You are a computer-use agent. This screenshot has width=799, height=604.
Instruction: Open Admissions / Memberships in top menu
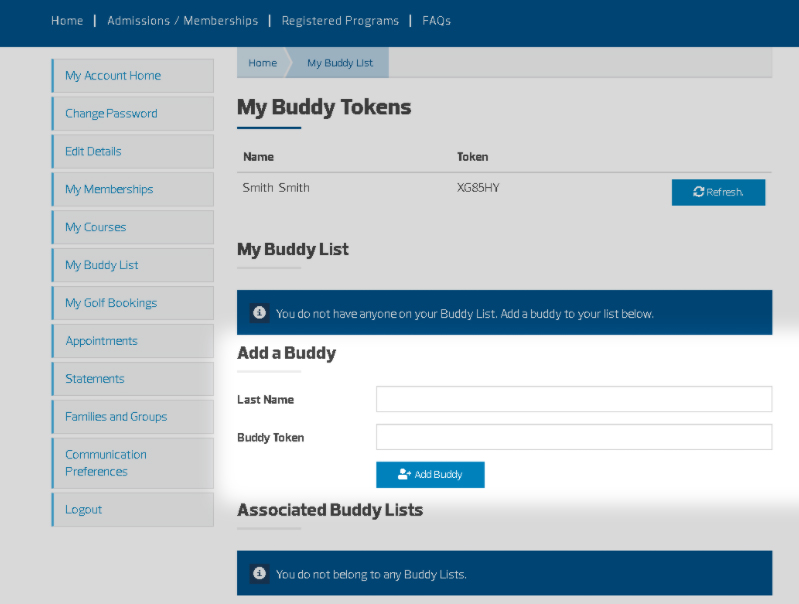pos(182,20)
